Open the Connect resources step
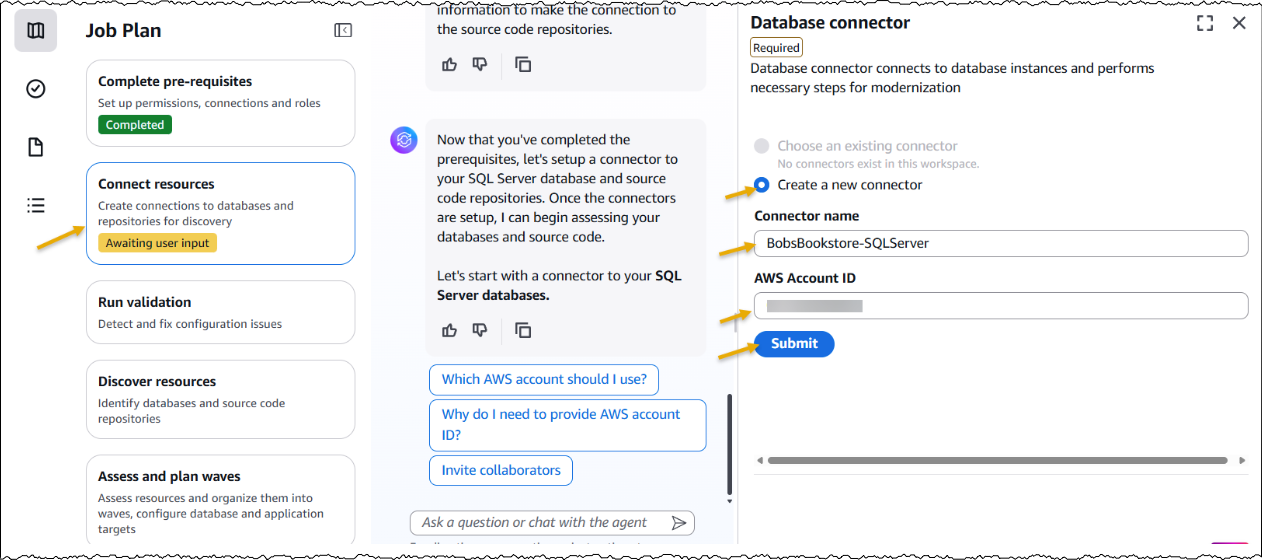1262x560 pixels. point(220,213)
